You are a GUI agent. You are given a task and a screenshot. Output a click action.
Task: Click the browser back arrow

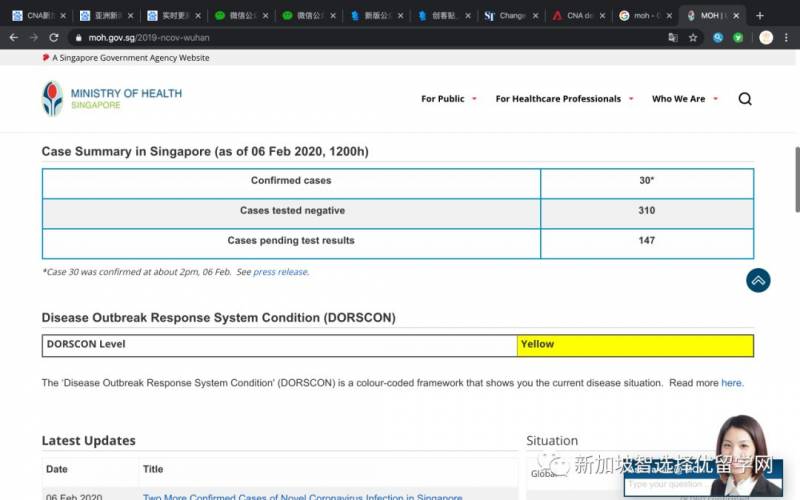[14, 38]
